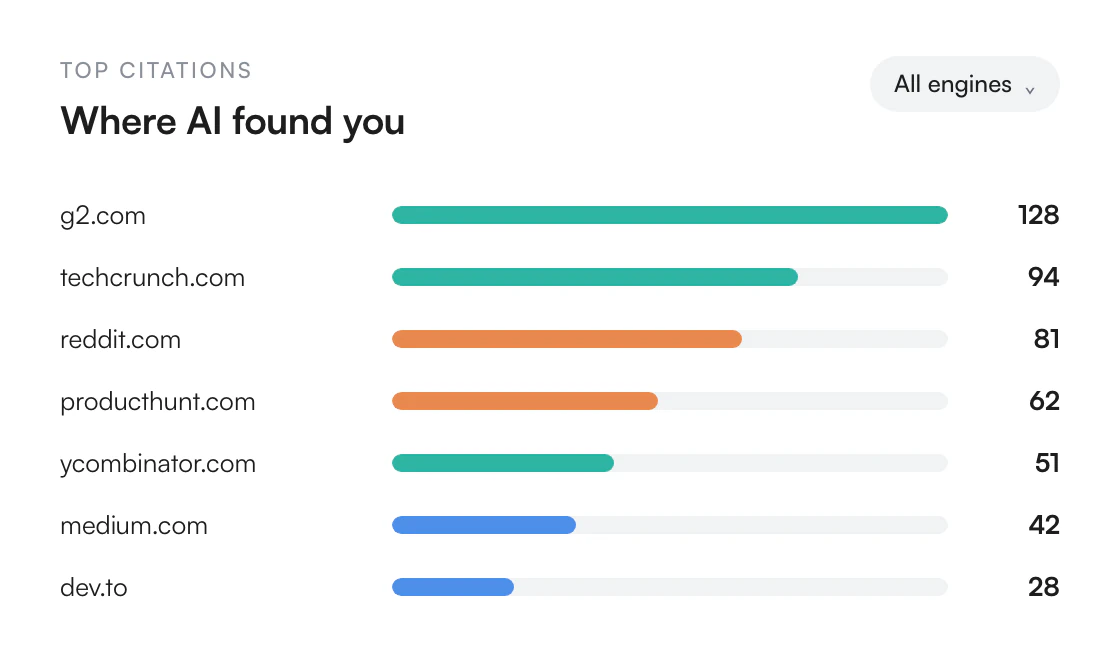Viewport: 1120px width, 664px height.
Task: Click the TOP CITATIONS label
Action: (x=156, y=70)
